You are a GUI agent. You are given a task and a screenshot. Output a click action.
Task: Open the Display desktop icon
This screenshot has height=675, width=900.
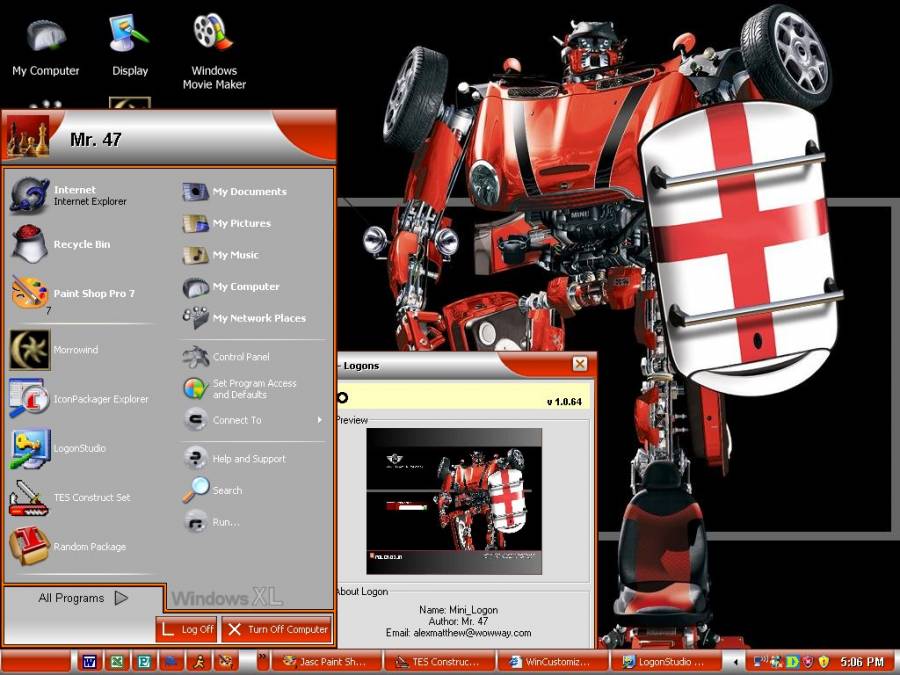tap(130, 46)
